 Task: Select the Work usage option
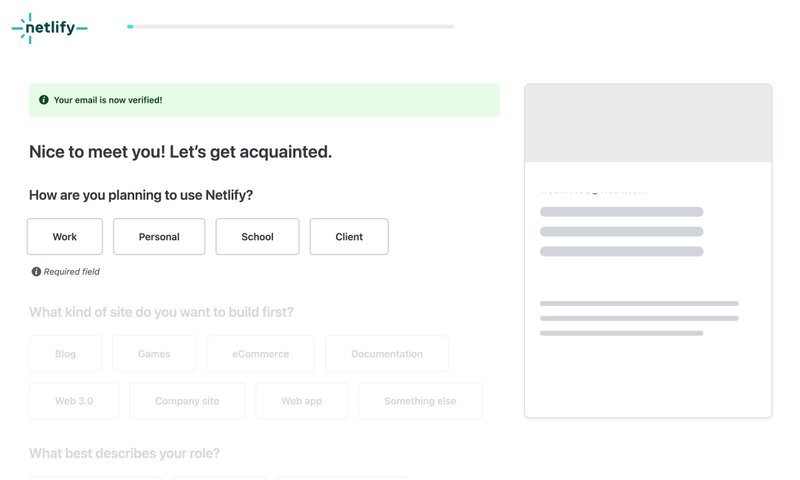tap(65, 237)
